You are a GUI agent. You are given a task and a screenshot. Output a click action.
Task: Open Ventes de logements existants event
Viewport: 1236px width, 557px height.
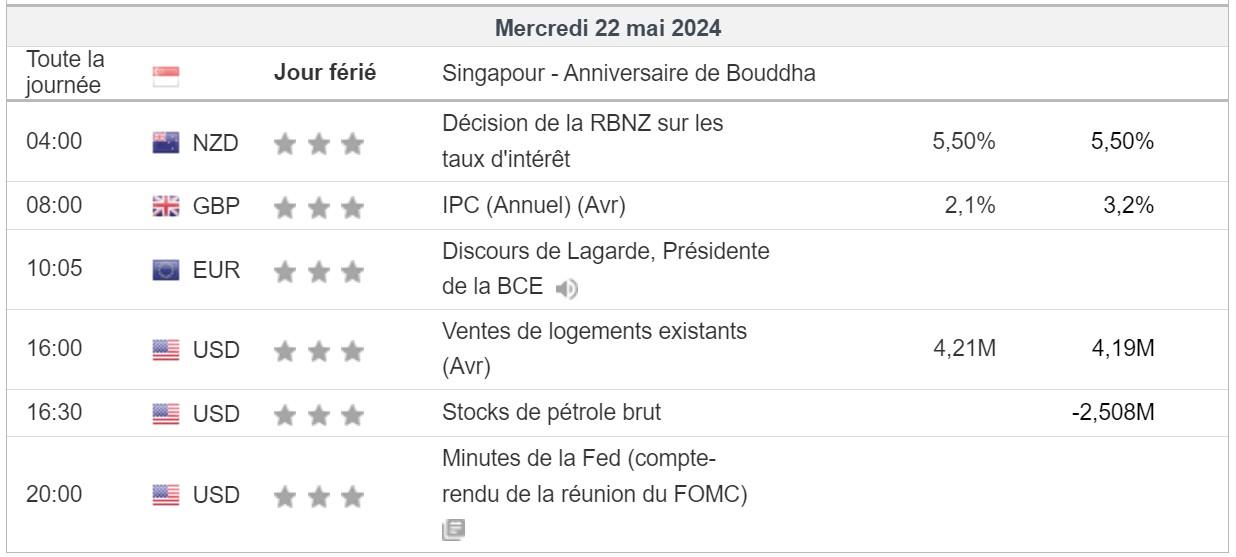tap(594, 331)
